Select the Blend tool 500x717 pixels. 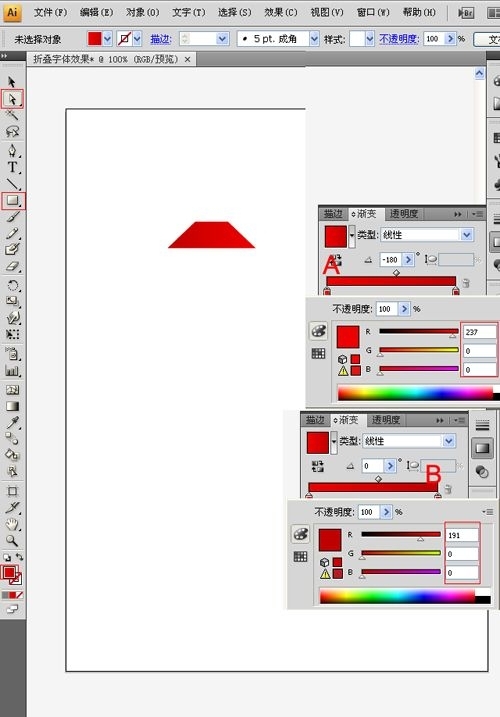(x=12, y=439)
